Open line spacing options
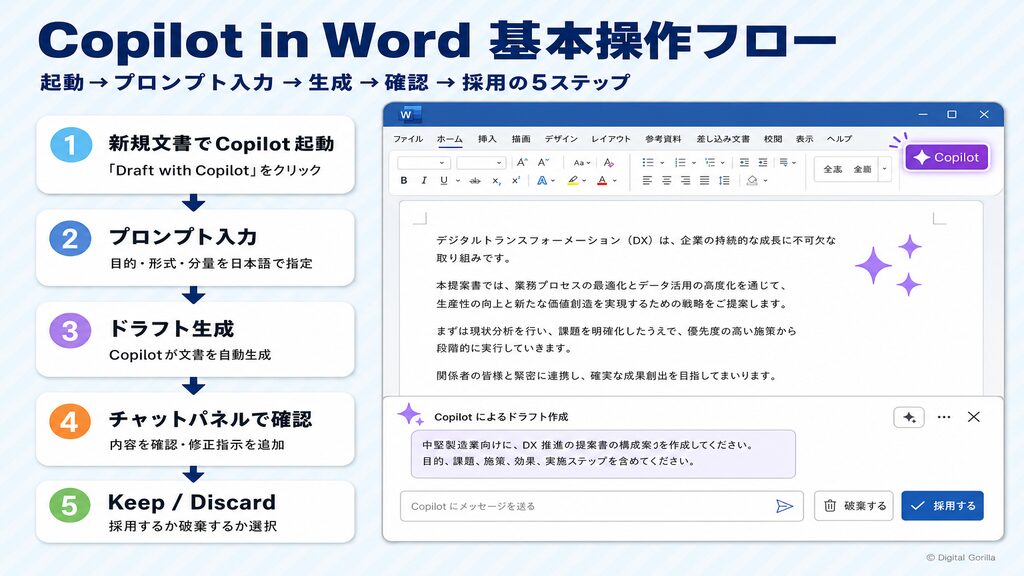The height and width of the screenshot is (576, 1024). coord(724,180)
